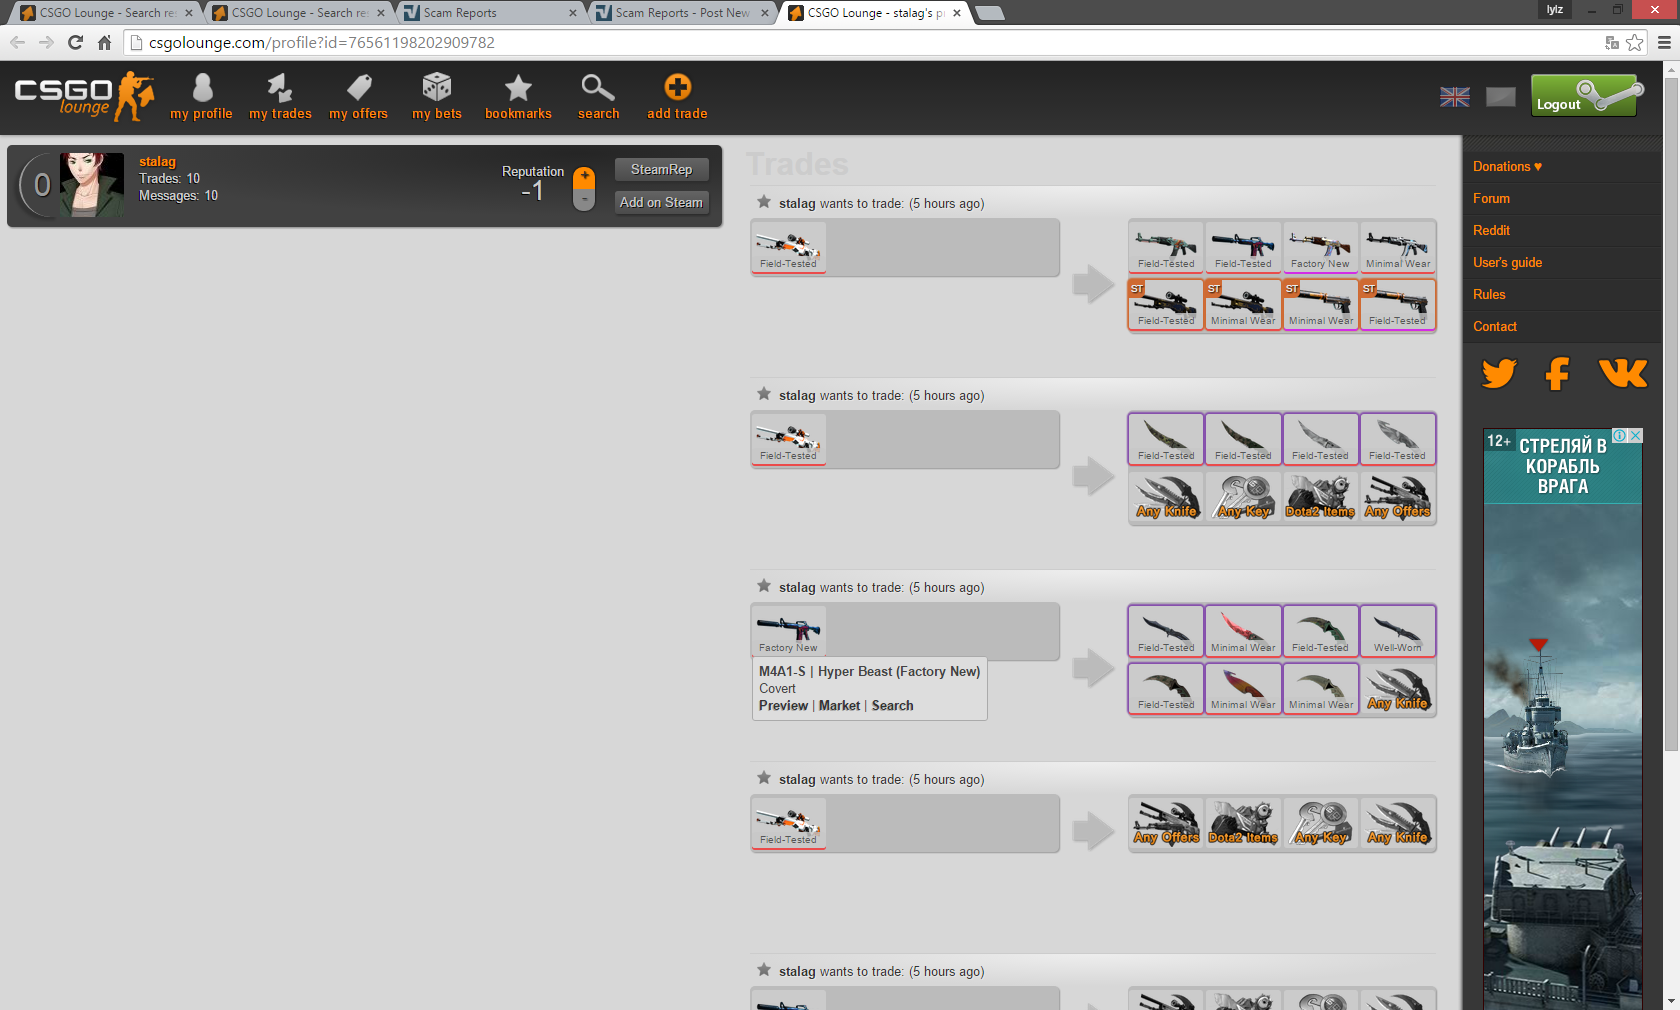This screenshot has width=1680, height=1010.
Task: Open User's guide in sidebar
Action: [x=1507, y=262]
